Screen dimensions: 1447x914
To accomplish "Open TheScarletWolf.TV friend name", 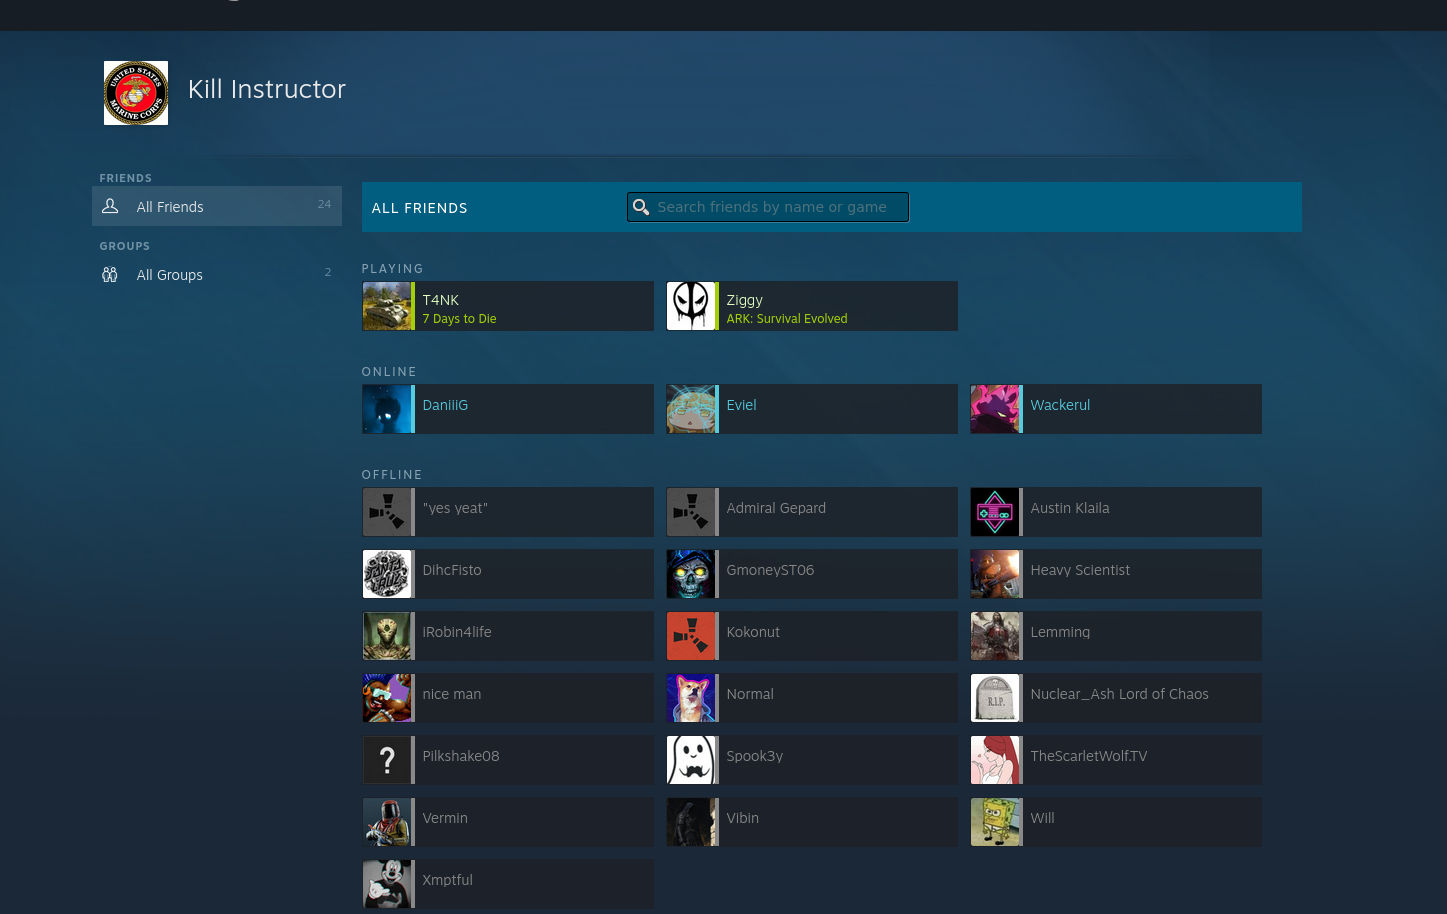I will (x=1089, y=756).
